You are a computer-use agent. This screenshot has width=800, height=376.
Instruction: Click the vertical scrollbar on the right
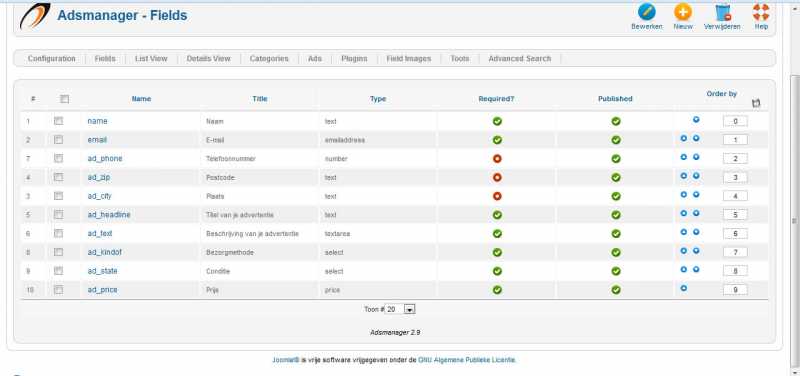pyautogui.click(x=794, y=221)
